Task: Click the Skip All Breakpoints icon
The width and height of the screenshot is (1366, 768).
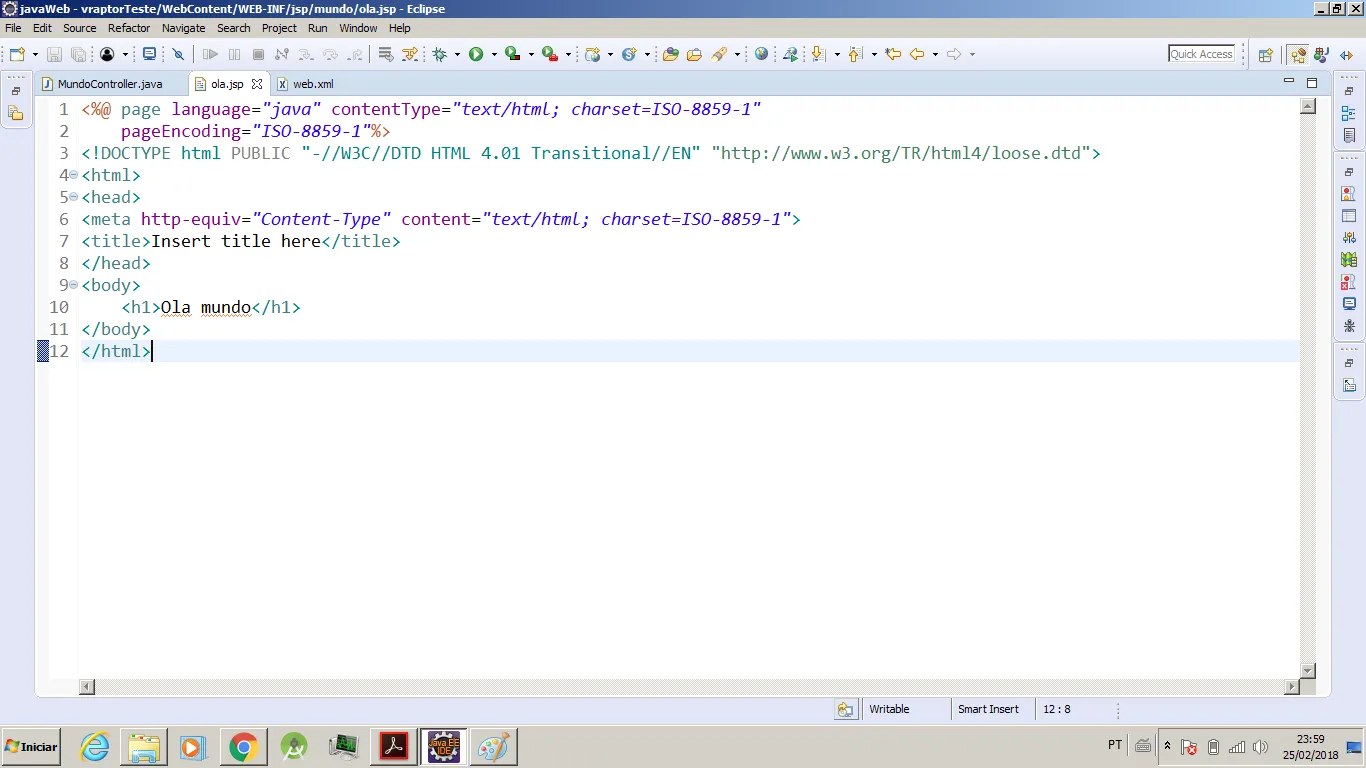Action: coord(179,54)
